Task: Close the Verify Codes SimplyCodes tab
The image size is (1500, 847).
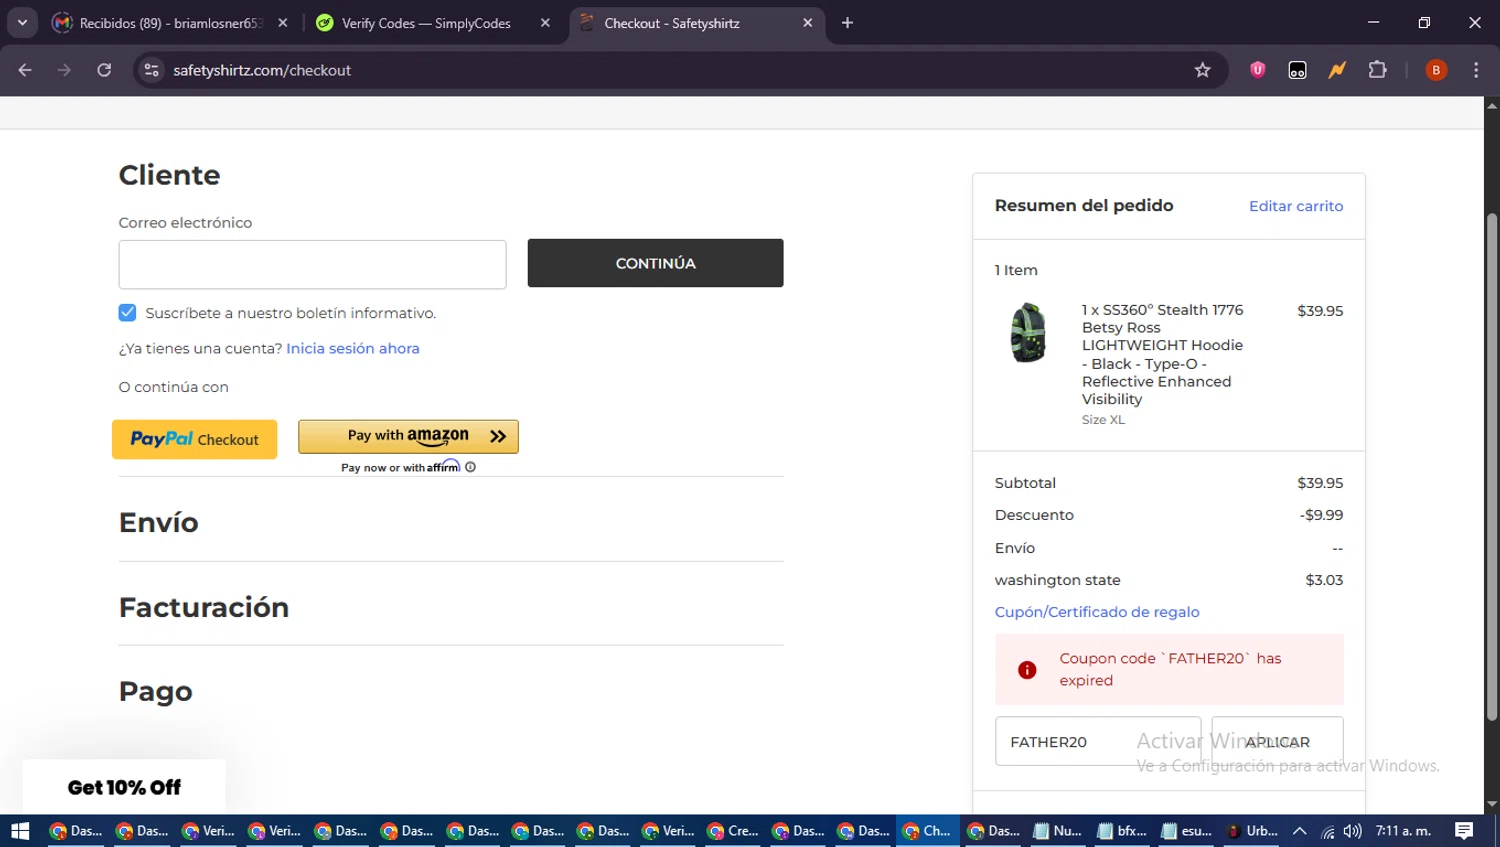Action: pyautogui.click(x=545, y=23)
